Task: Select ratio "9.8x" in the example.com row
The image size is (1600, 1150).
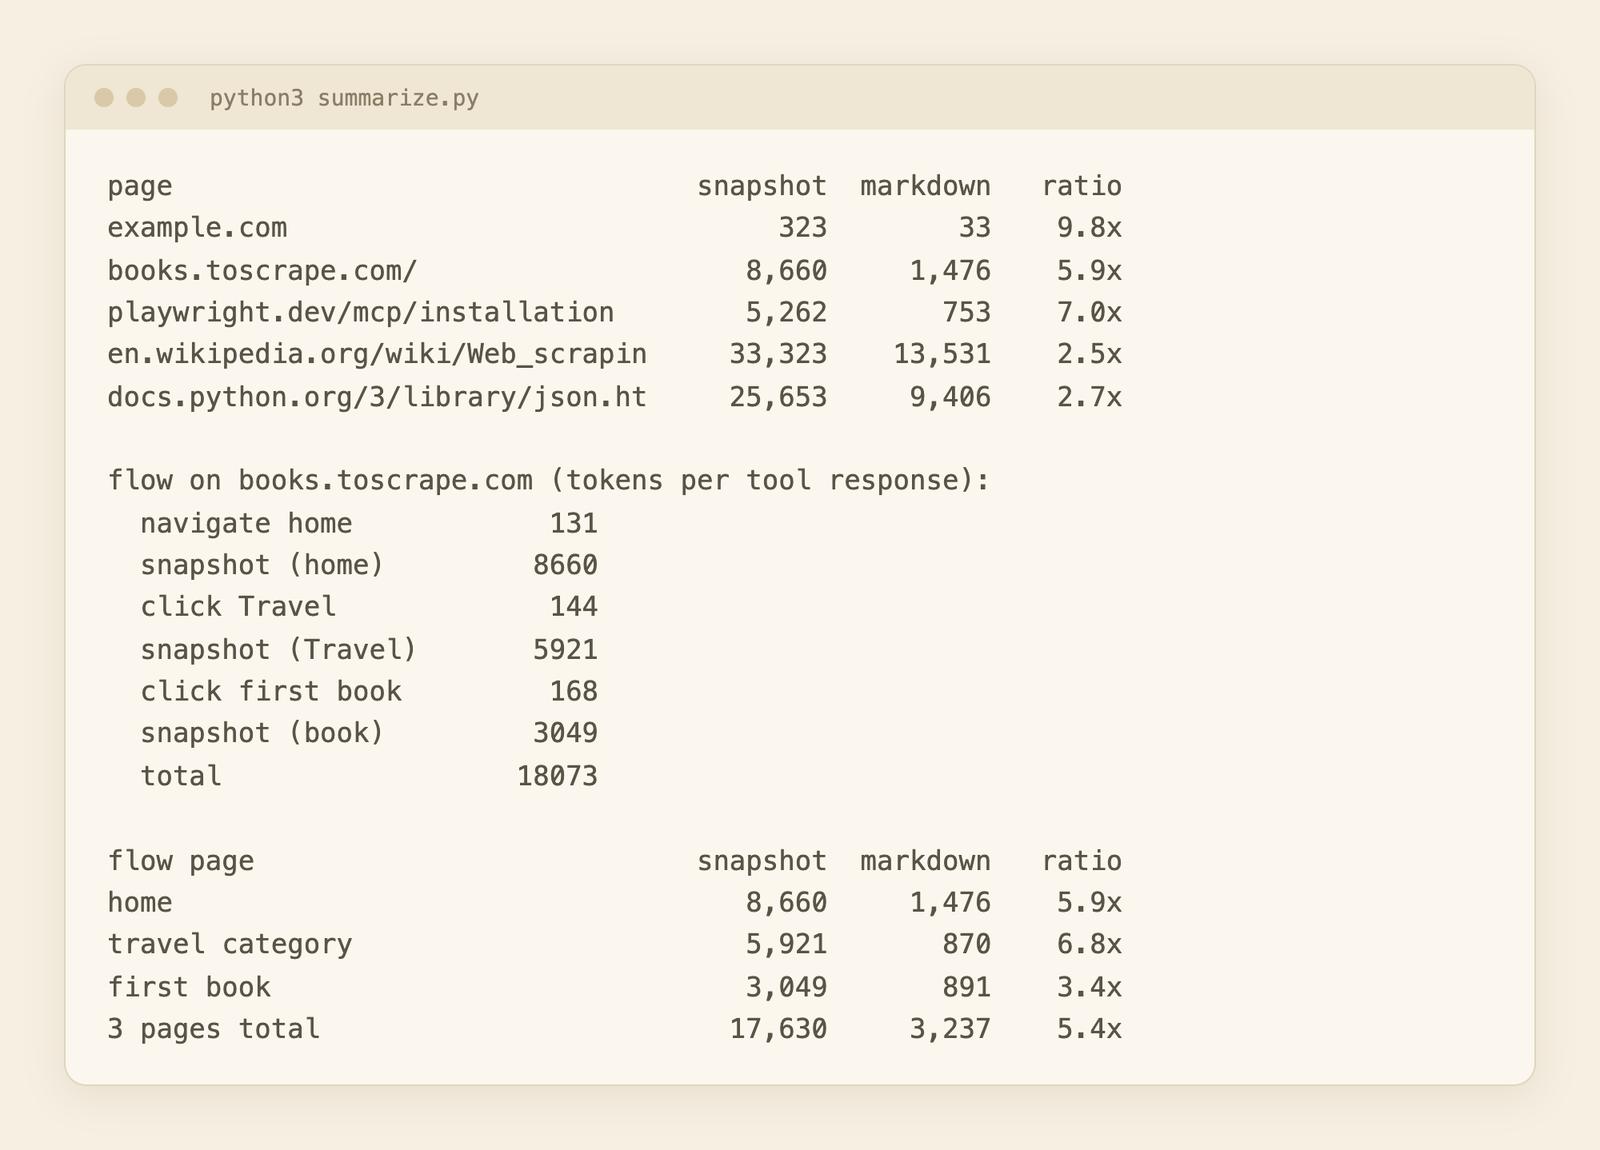Action: point(1089,228)
